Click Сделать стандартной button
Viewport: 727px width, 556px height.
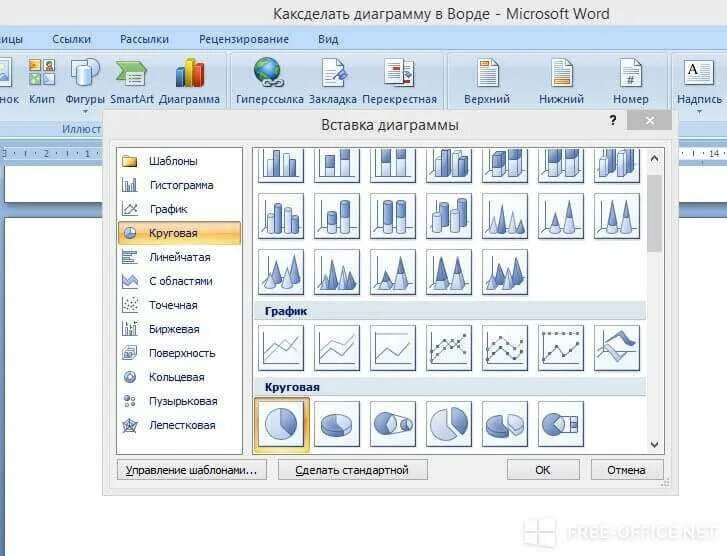pyautogui.click(x=352, y=470)
